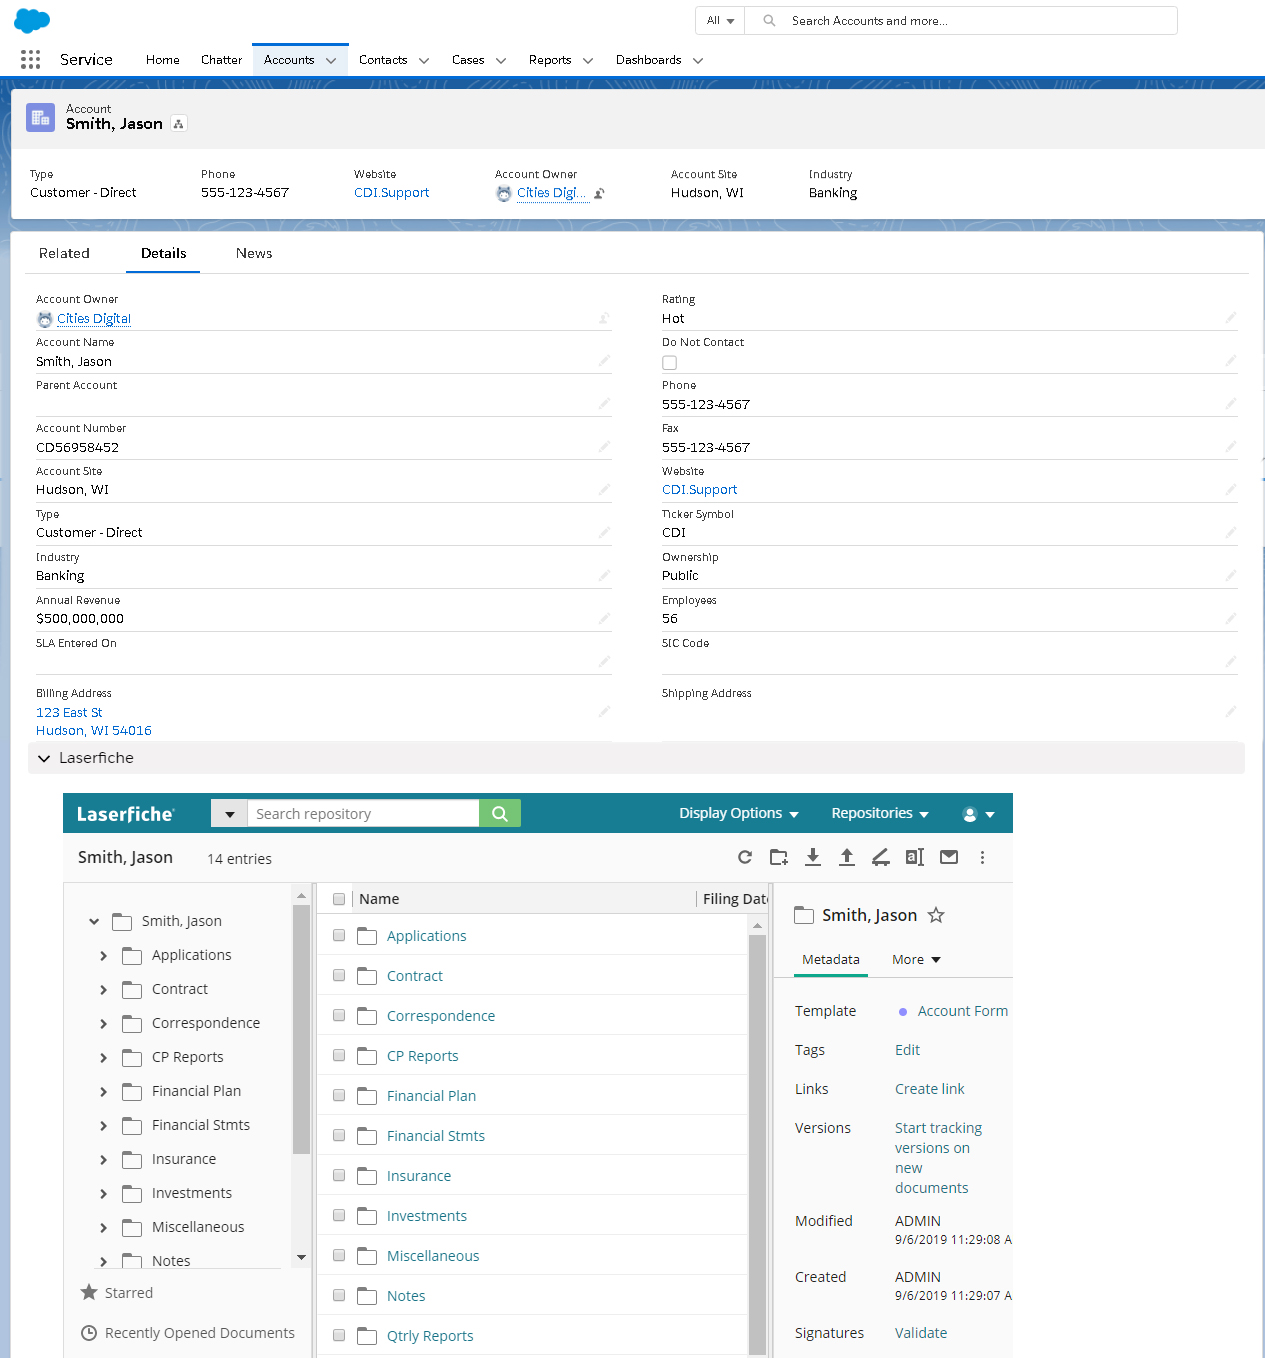
Task: Check the Applications folder row checkbox
Action: (x=339, y=936)
